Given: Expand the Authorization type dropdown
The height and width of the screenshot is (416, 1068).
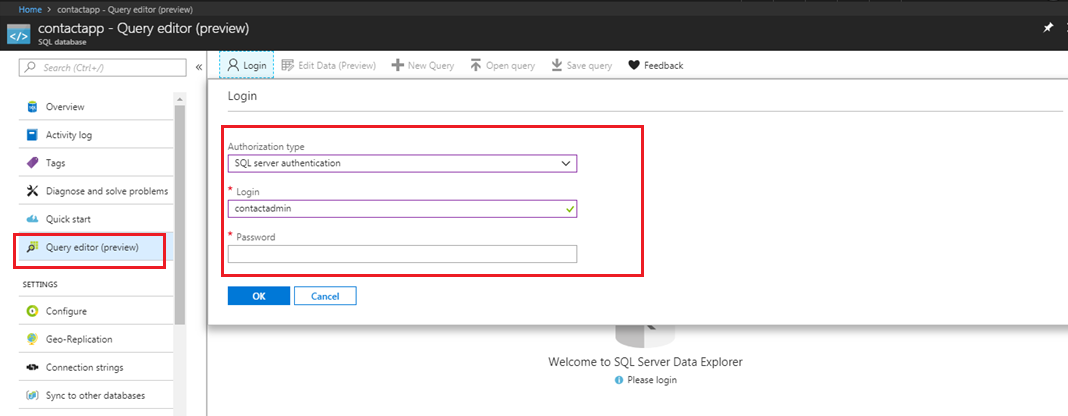Looking at the screenshot, I should [402, 163].
